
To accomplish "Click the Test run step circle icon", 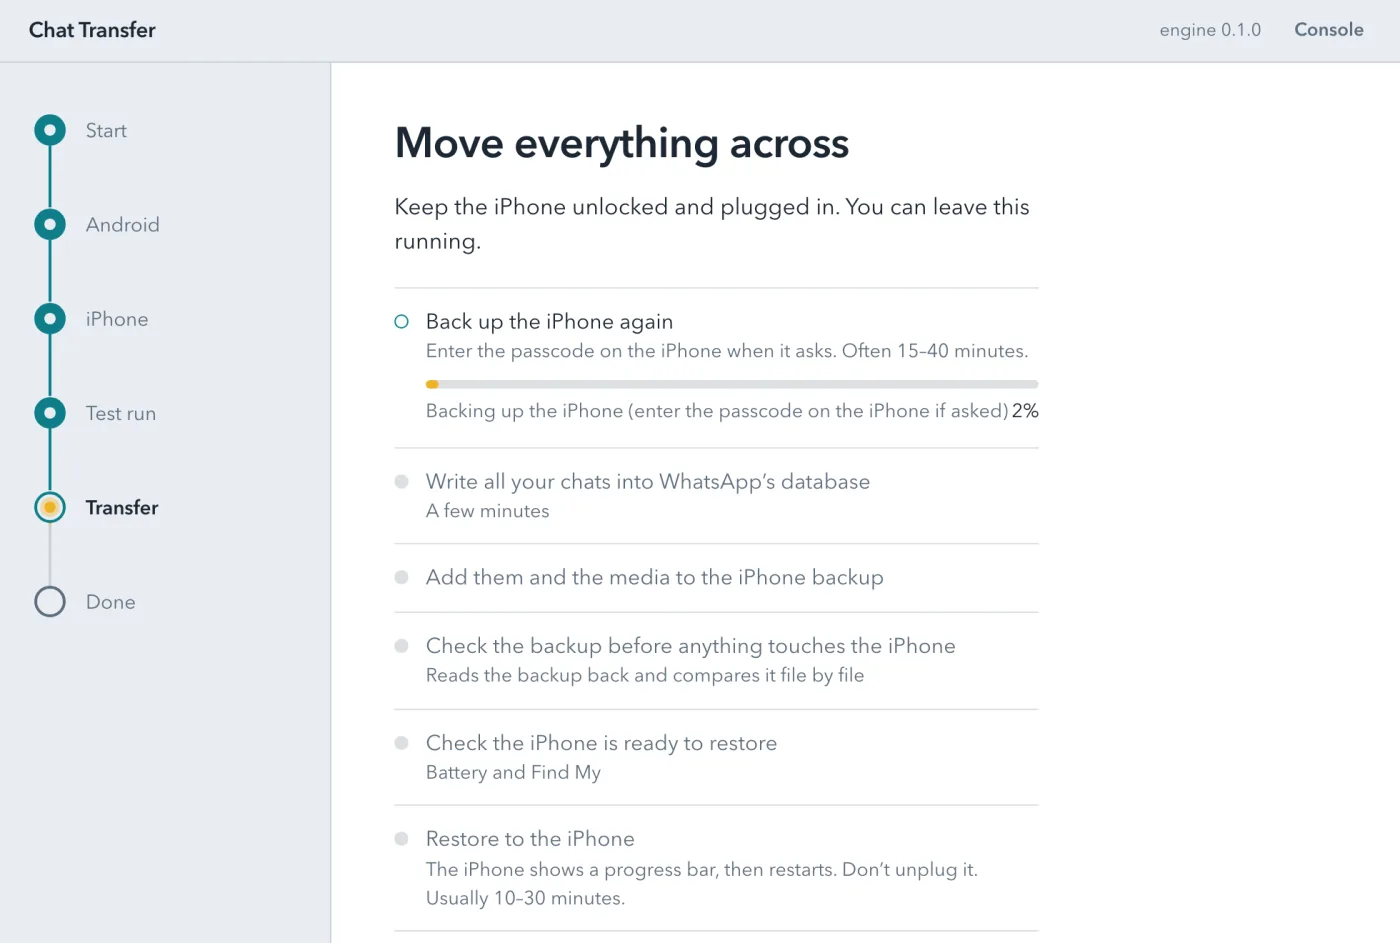I will coord(50,413).
